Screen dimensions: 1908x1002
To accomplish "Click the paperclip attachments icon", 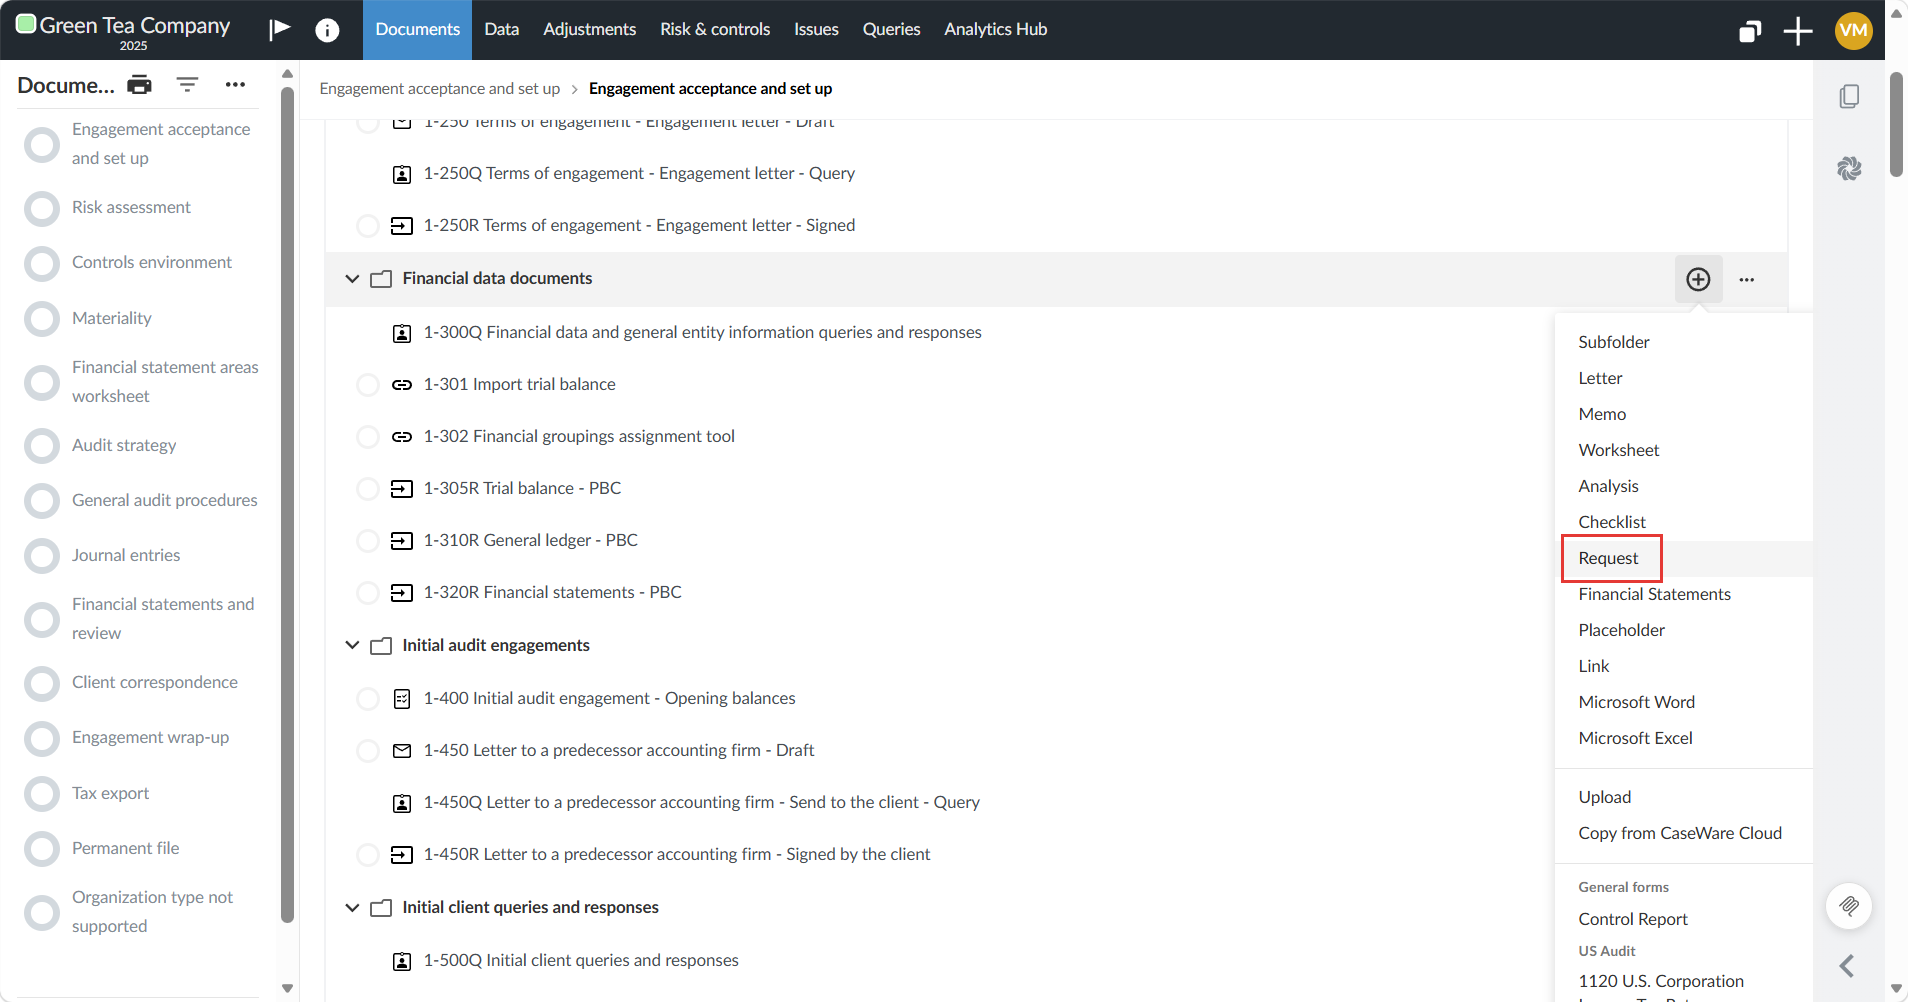I will click(1849, 906).
